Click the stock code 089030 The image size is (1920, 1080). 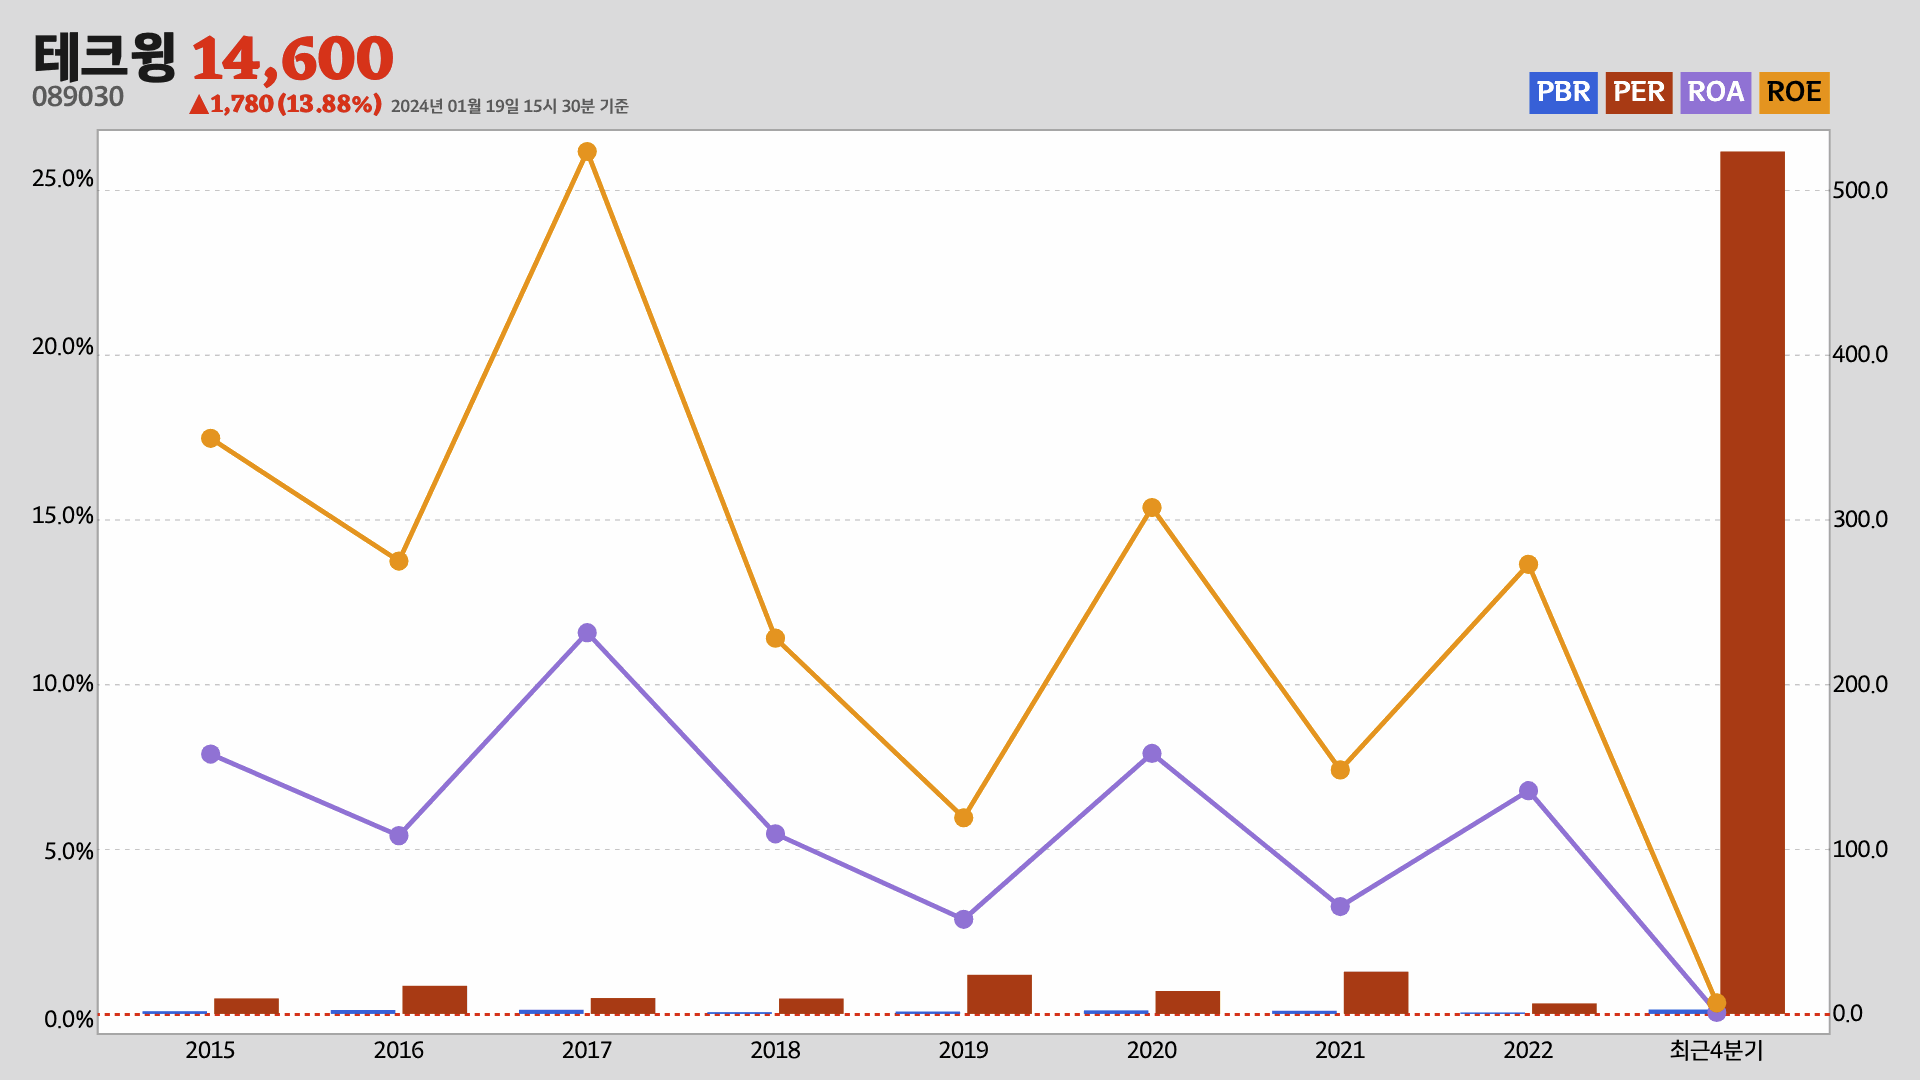coord(78,97)
